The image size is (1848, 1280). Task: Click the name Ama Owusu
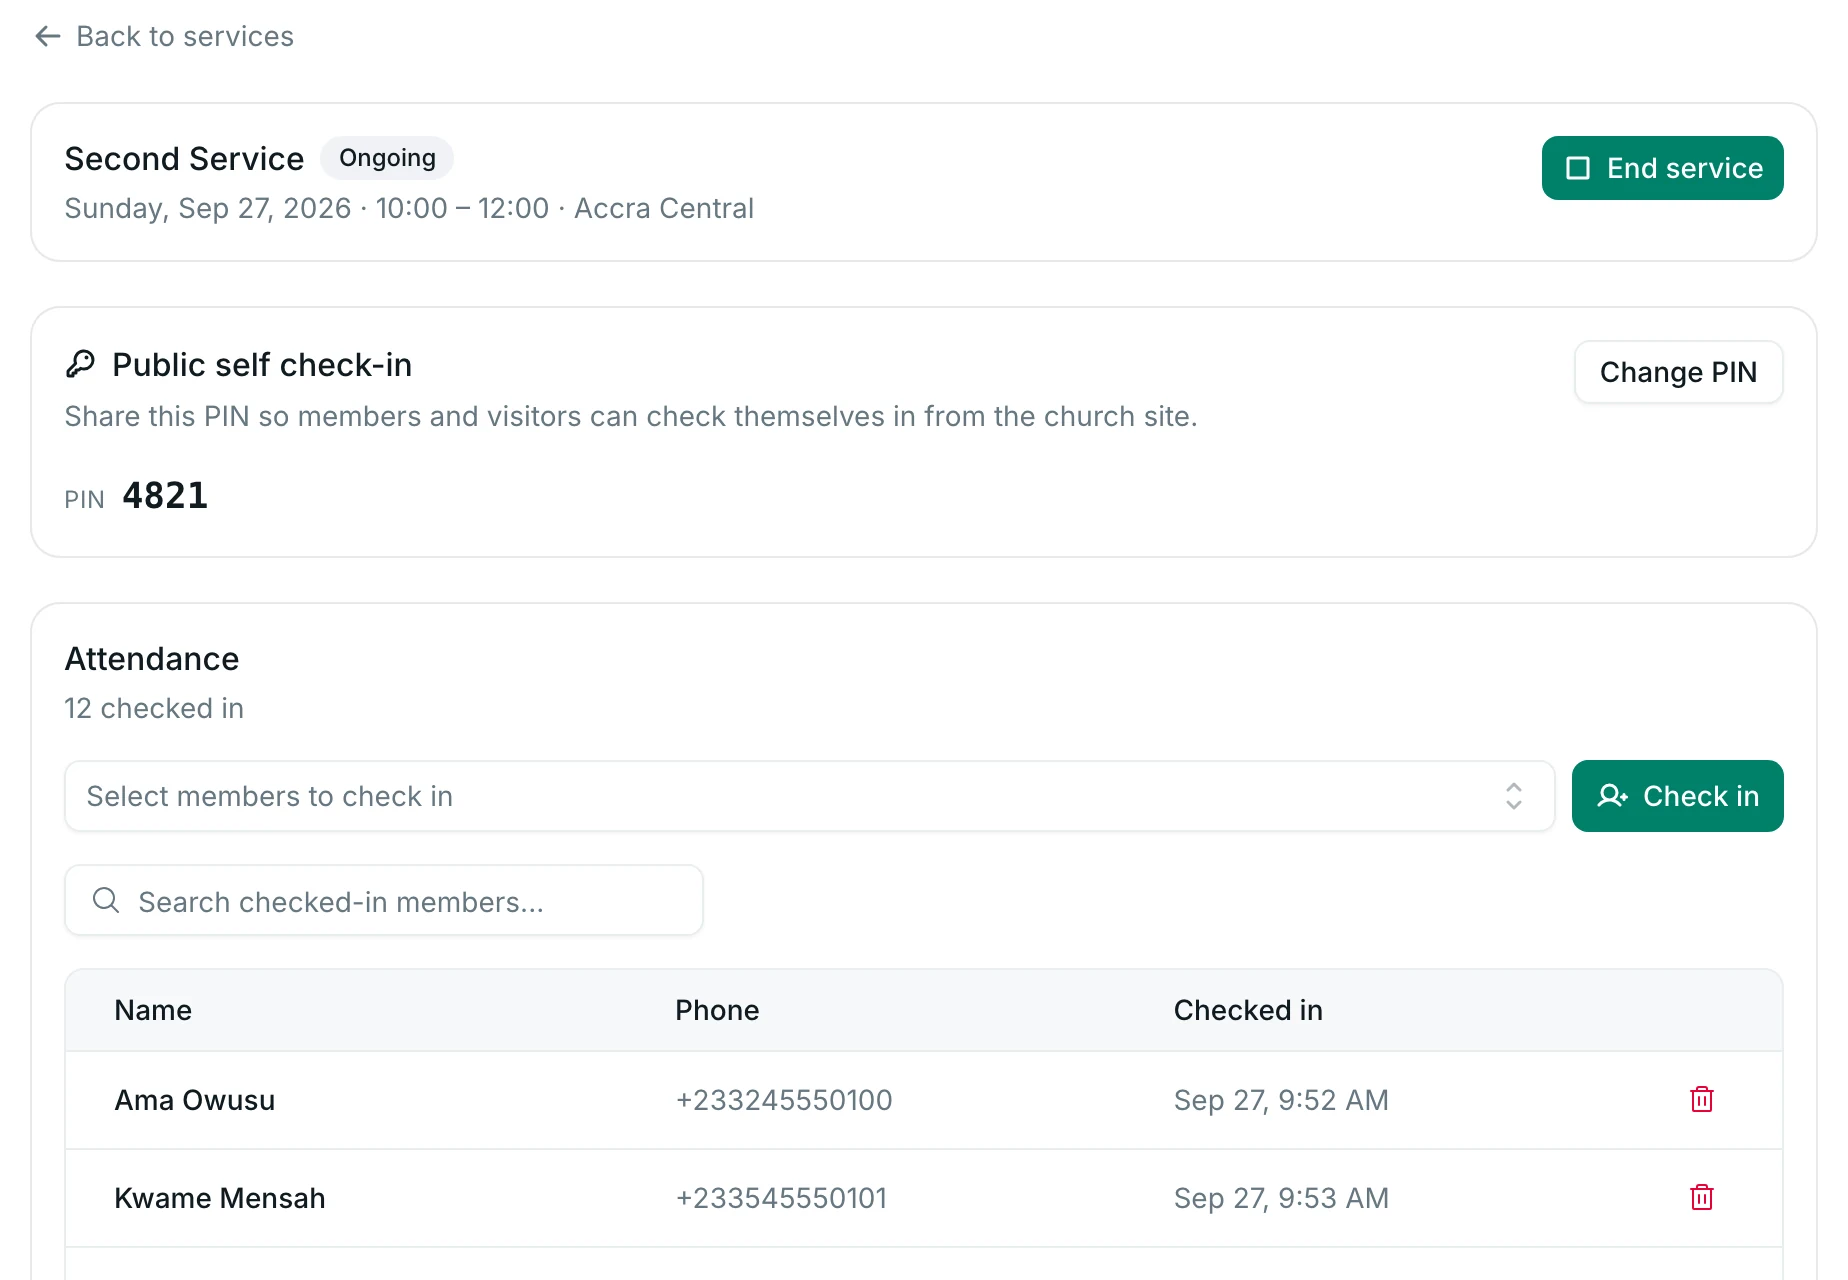(x=195, y=1100)
